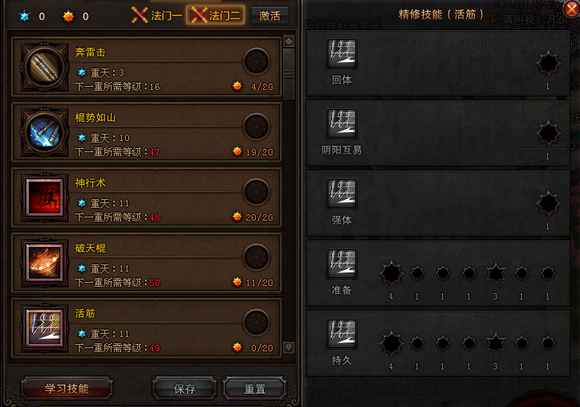The image size is (580, 407).
Task: Click the 棍势如山 skill icon
Action: (45, 132)
